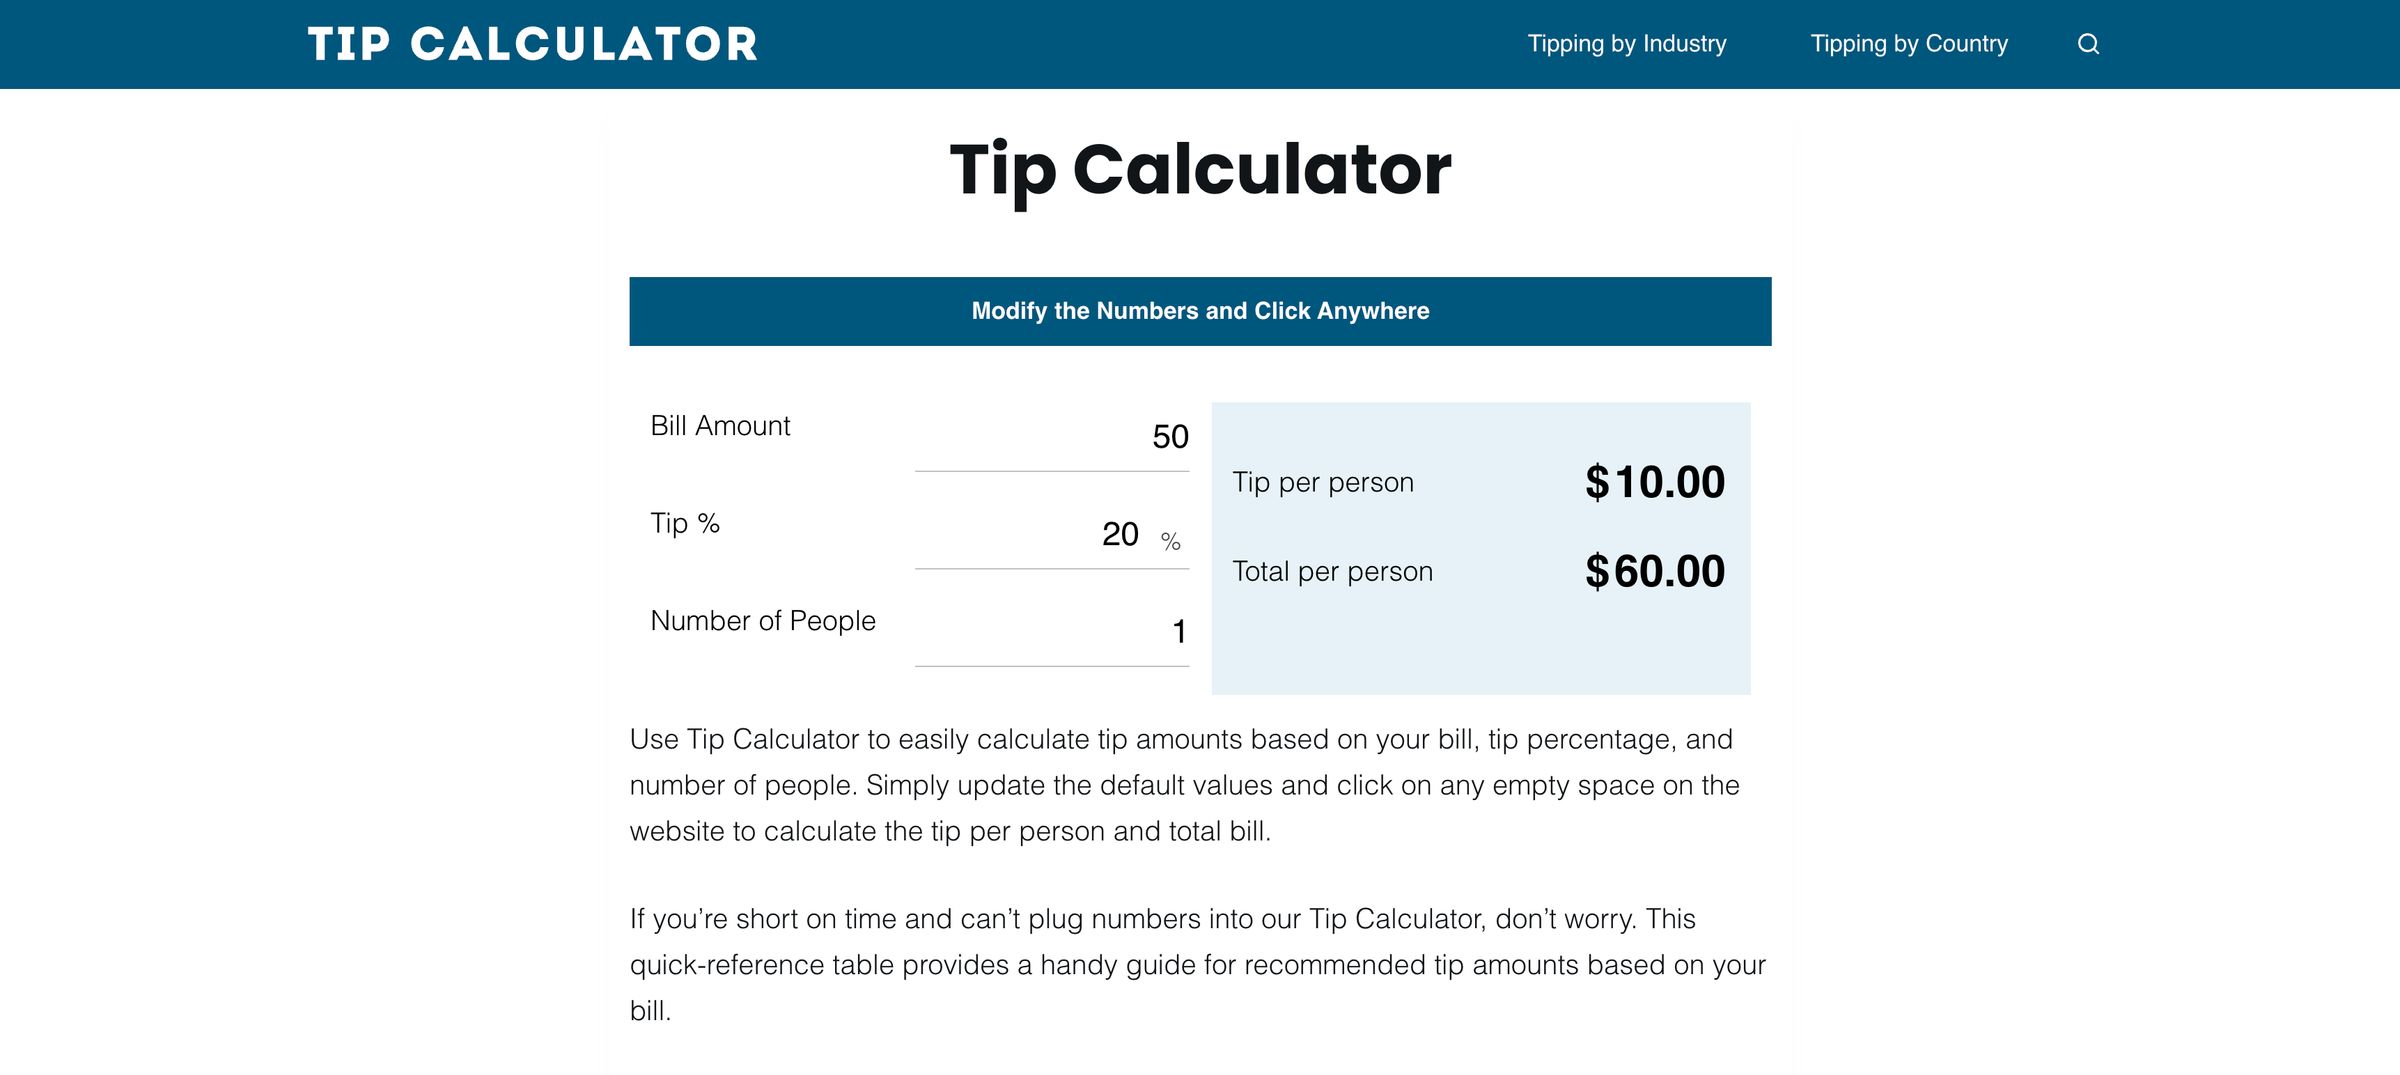Select the Tipping by Industry menu
2400x1075 pixels.
[x=1626, y=44]
